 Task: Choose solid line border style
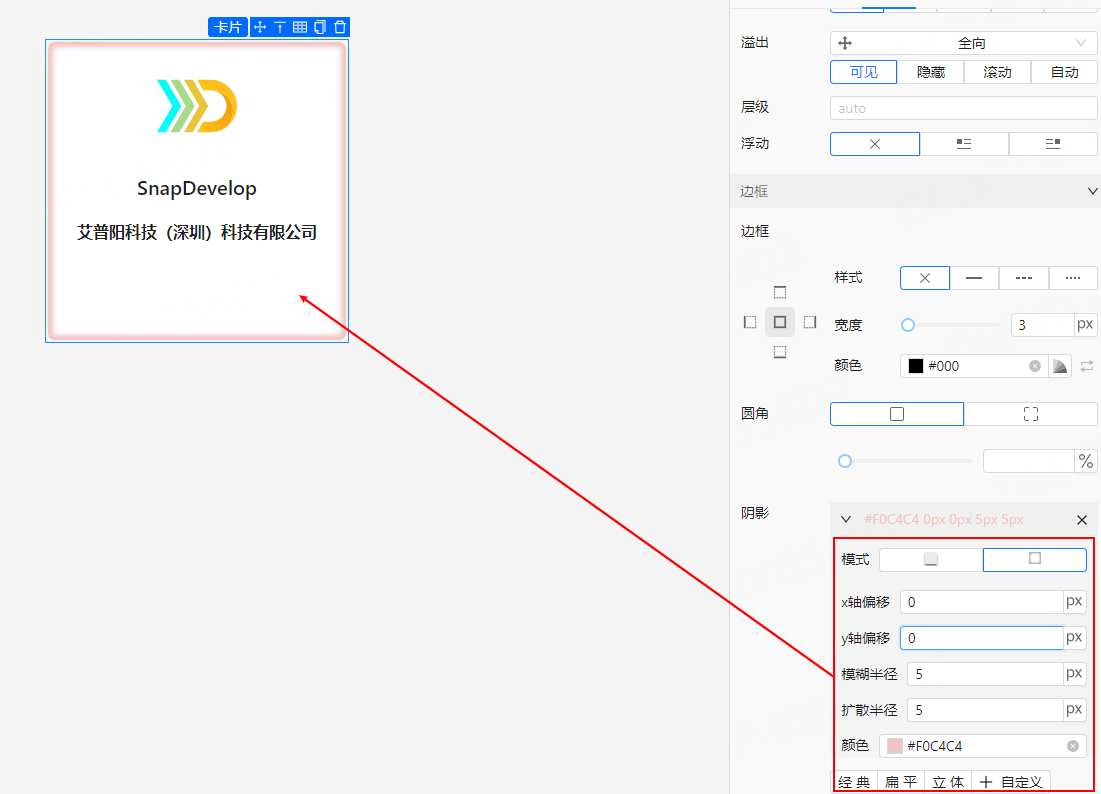point(974,278)
